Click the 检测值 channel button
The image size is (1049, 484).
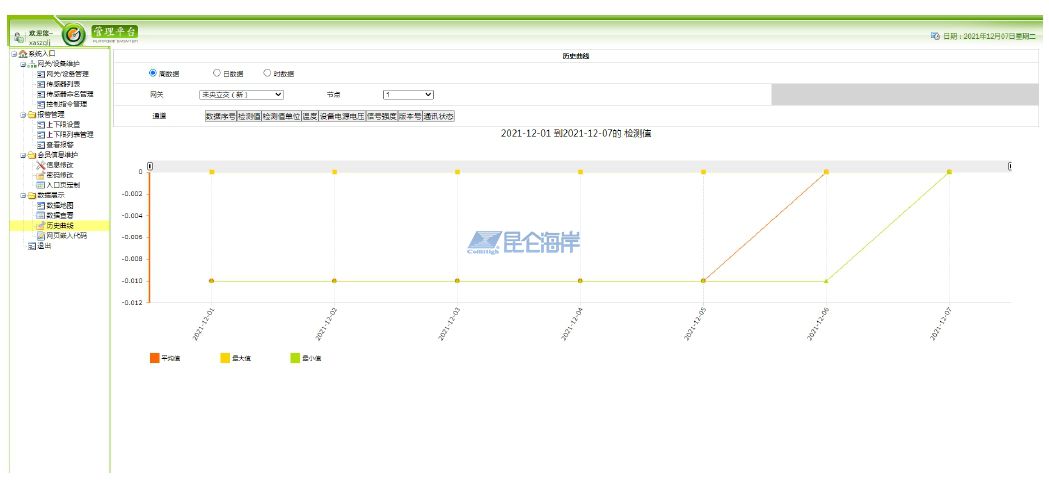point(249,116)
